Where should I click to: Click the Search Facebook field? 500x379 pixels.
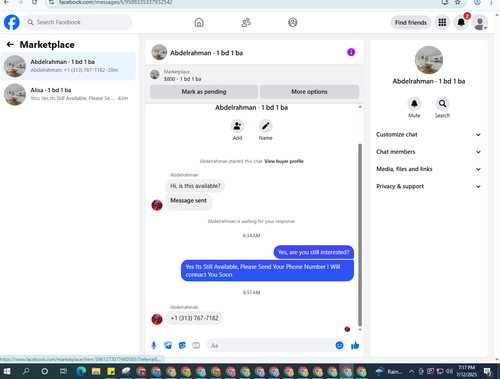click(78, 22)
